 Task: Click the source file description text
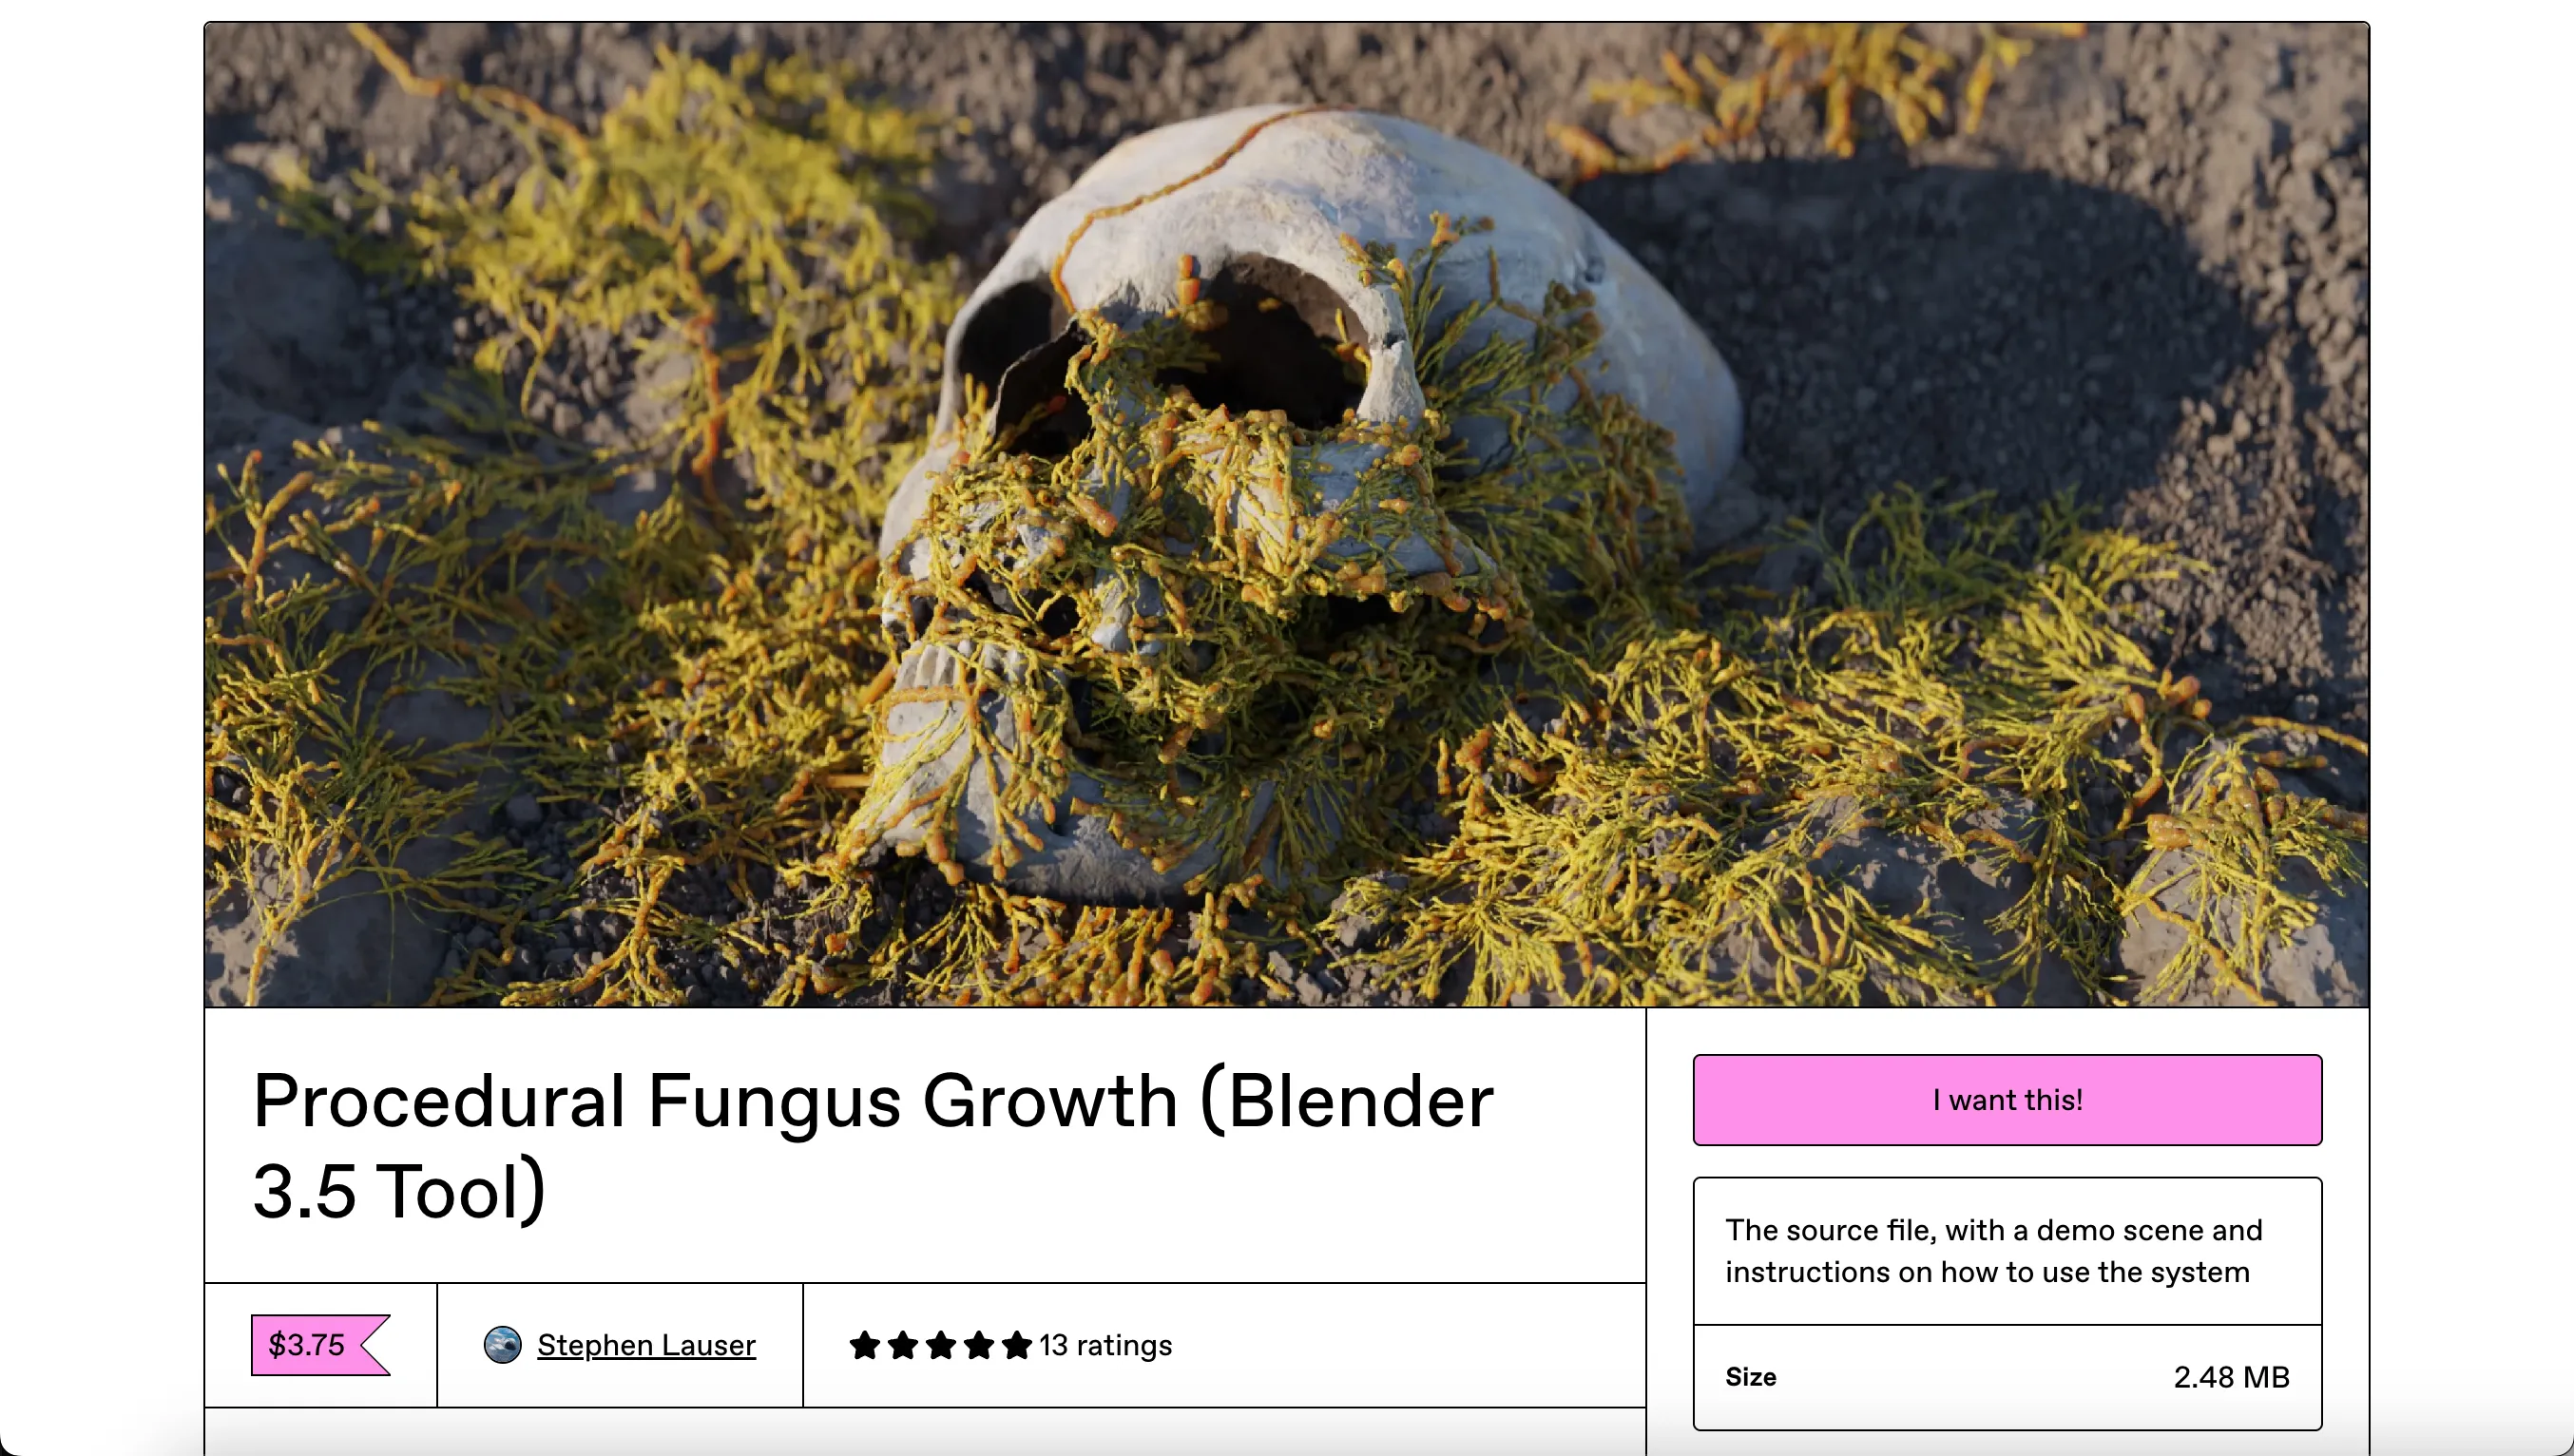coord(1993,1250)
